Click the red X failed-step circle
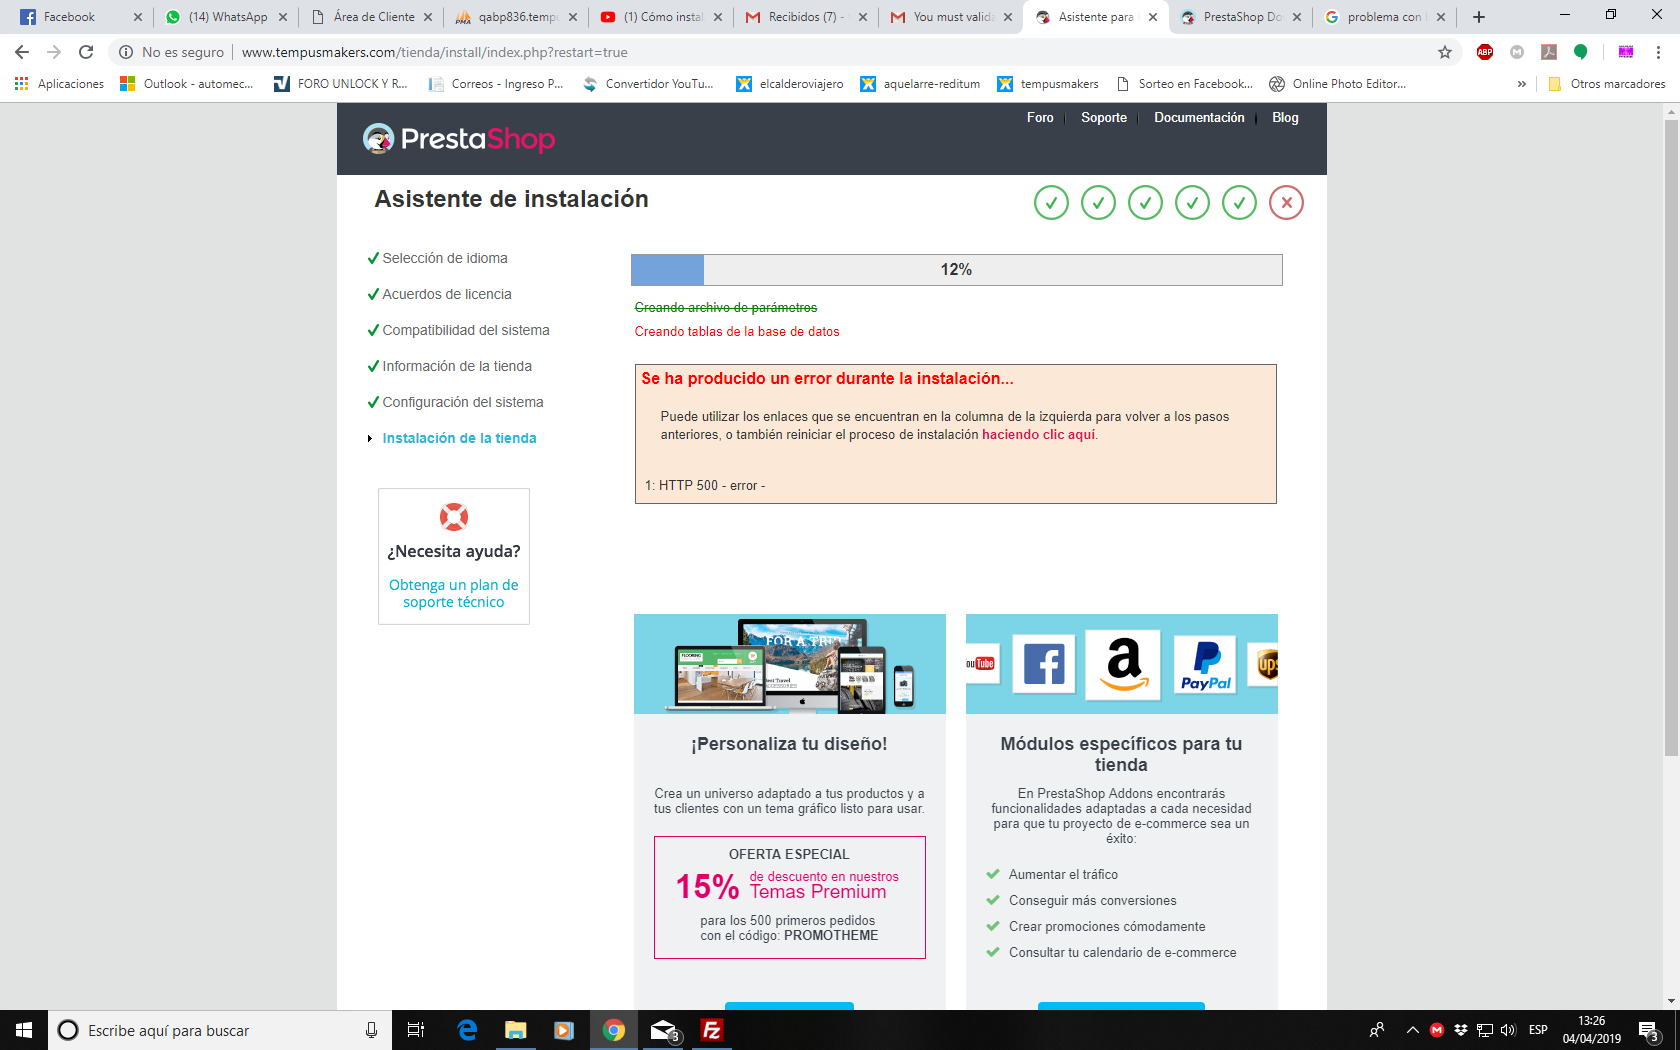 point(1286,203)
